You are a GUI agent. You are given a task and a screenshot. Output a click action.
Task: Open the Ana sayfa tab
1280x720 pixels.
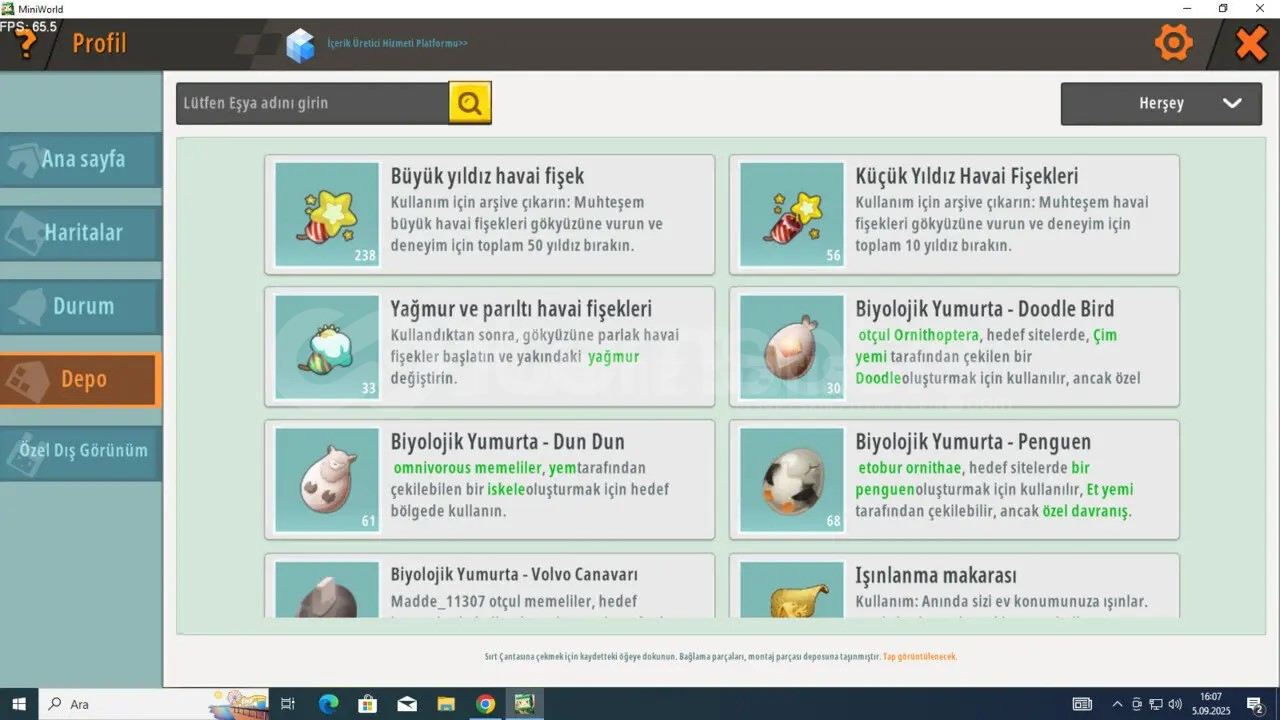[x=80, y=159]
